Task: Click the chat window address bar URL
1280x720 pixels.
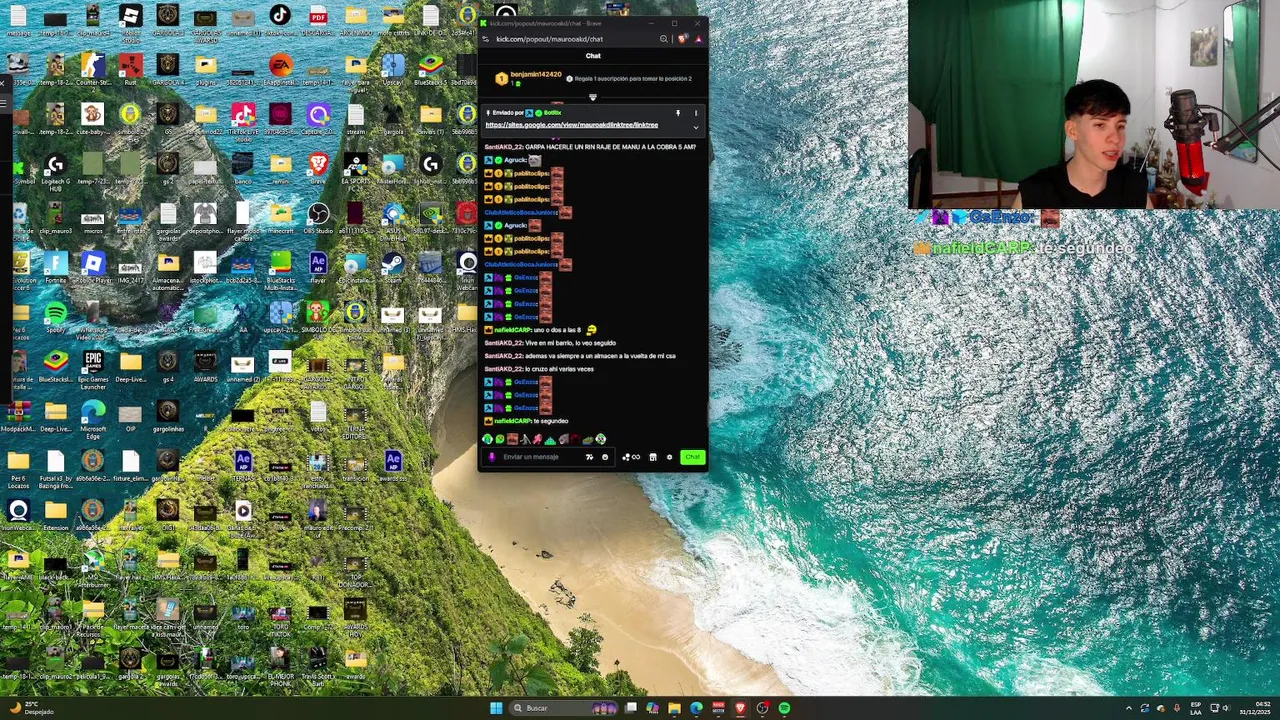Action: [x=549, y=39]
